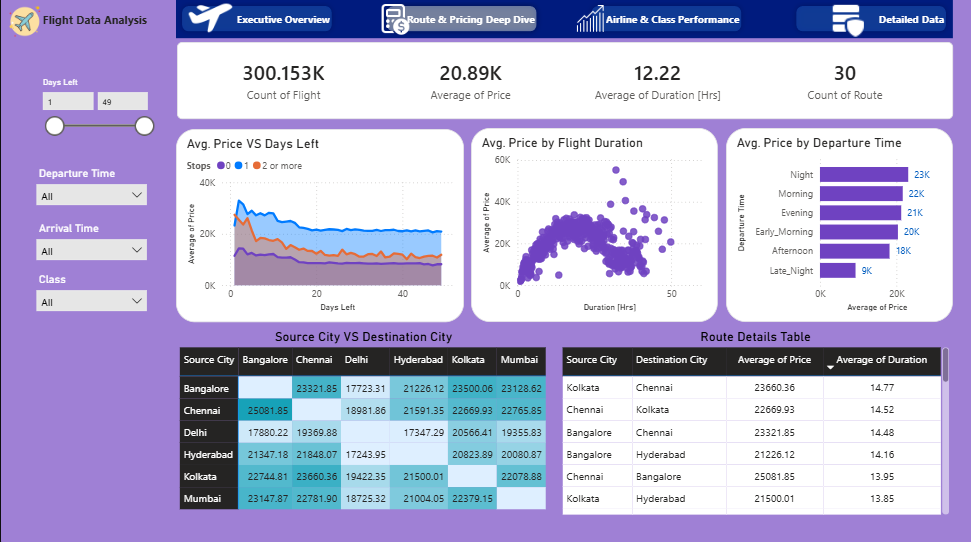
Task: Sort by Average of Duration column header
Action: pos(881,360)
